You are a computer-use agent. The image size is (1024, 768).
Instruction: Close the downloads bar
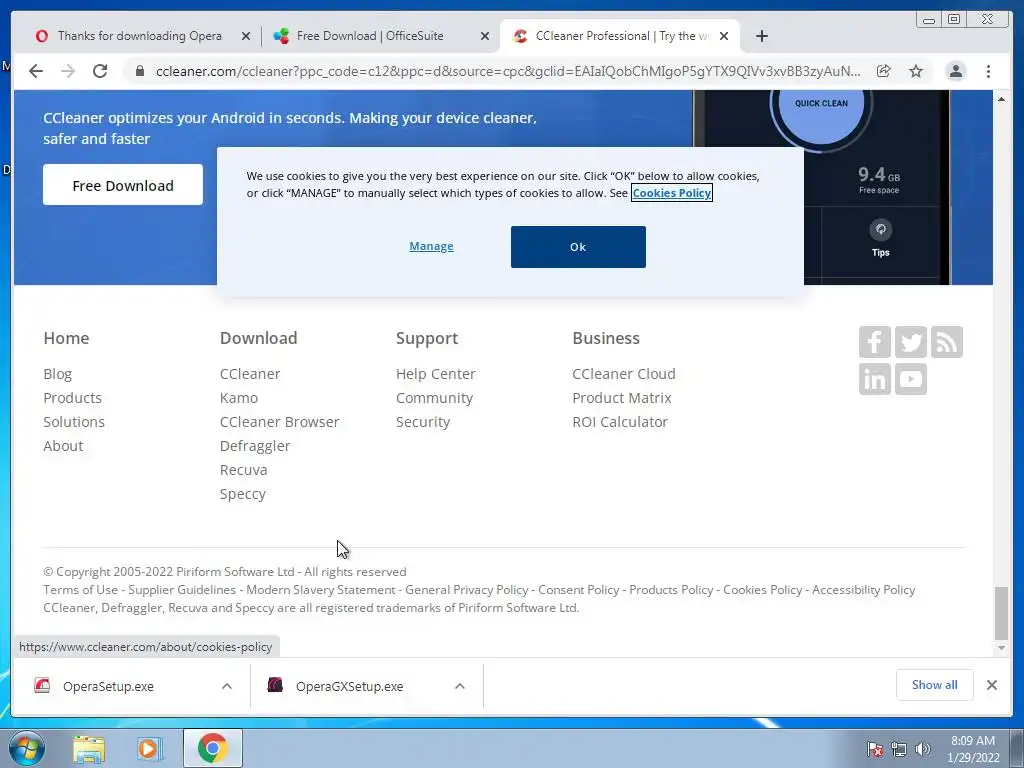[x=991, y=685]
